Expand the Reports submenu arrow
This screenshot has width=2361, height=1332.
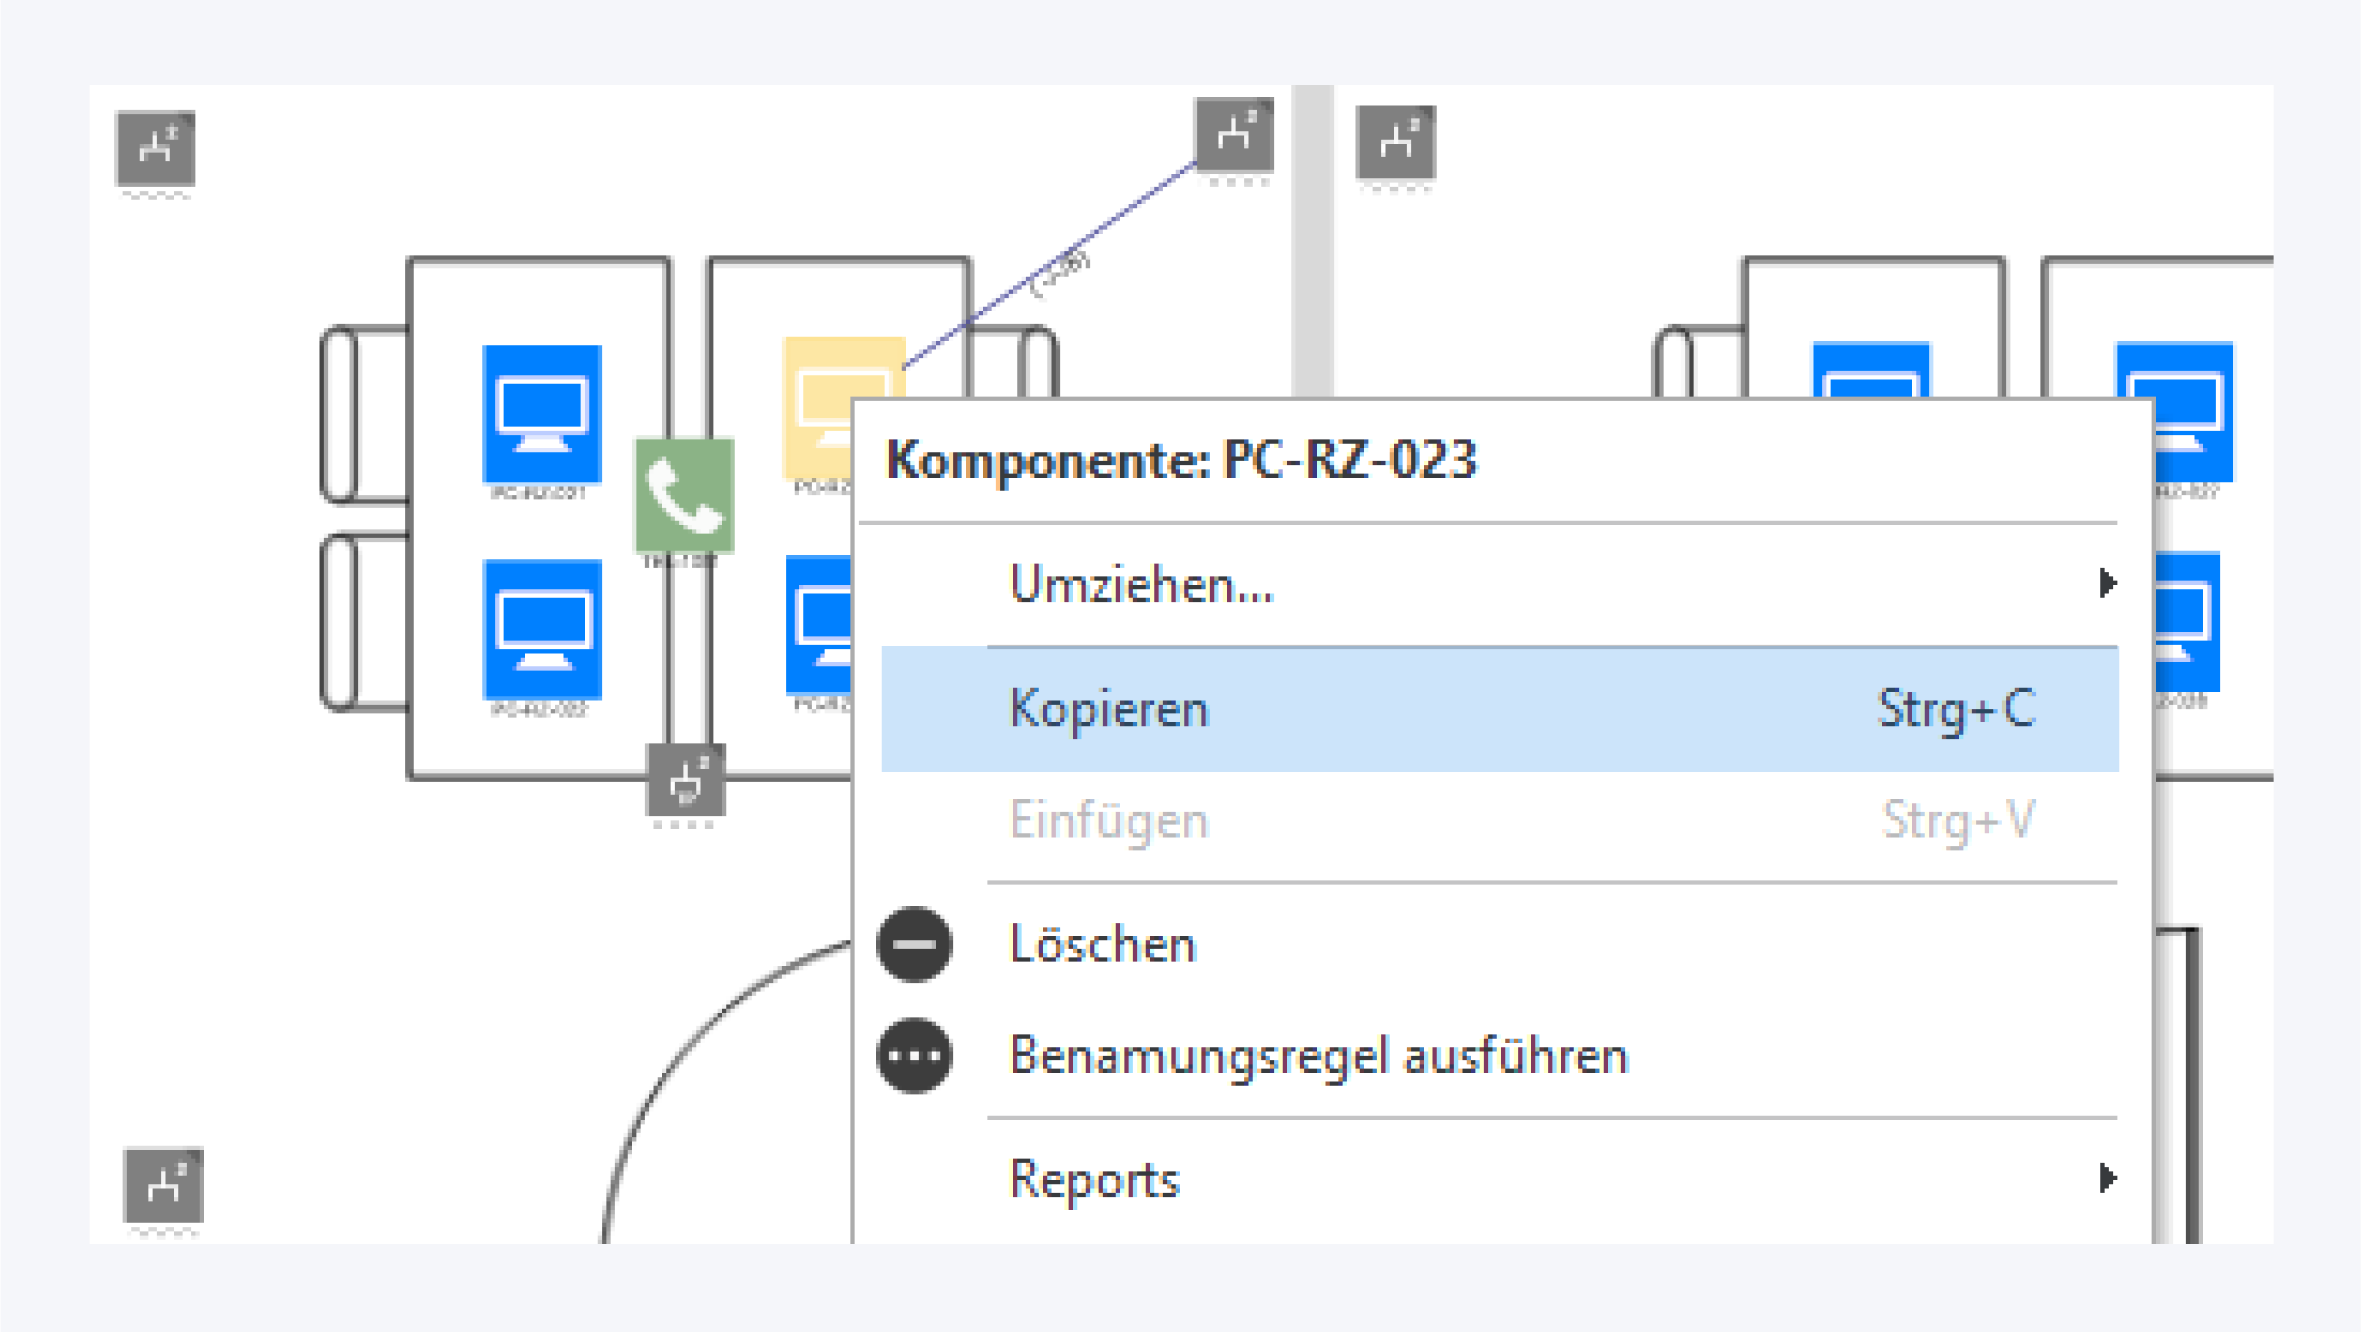tap(2106, 1178)
